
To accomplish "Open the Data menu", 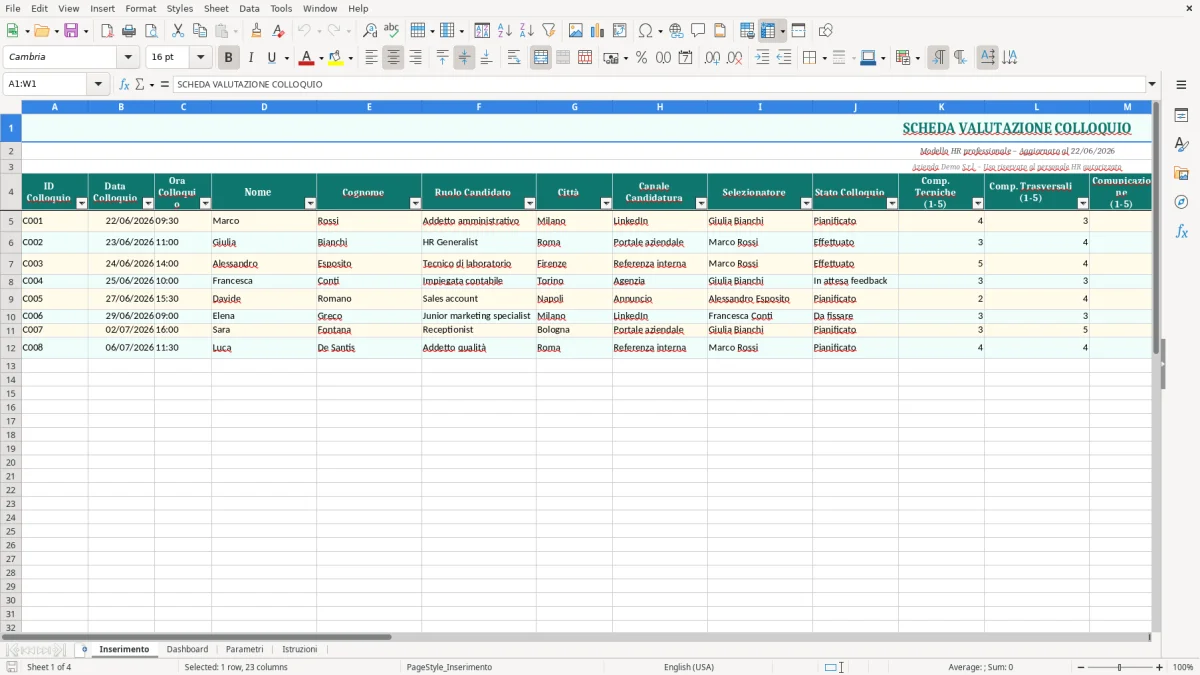I will click(249, 8).
